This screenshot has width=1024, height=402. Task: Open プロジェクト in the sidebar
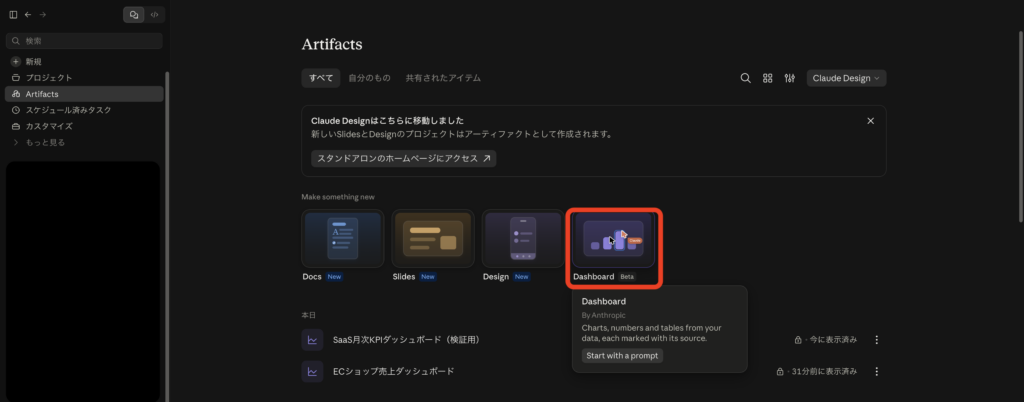coord(84,78)
